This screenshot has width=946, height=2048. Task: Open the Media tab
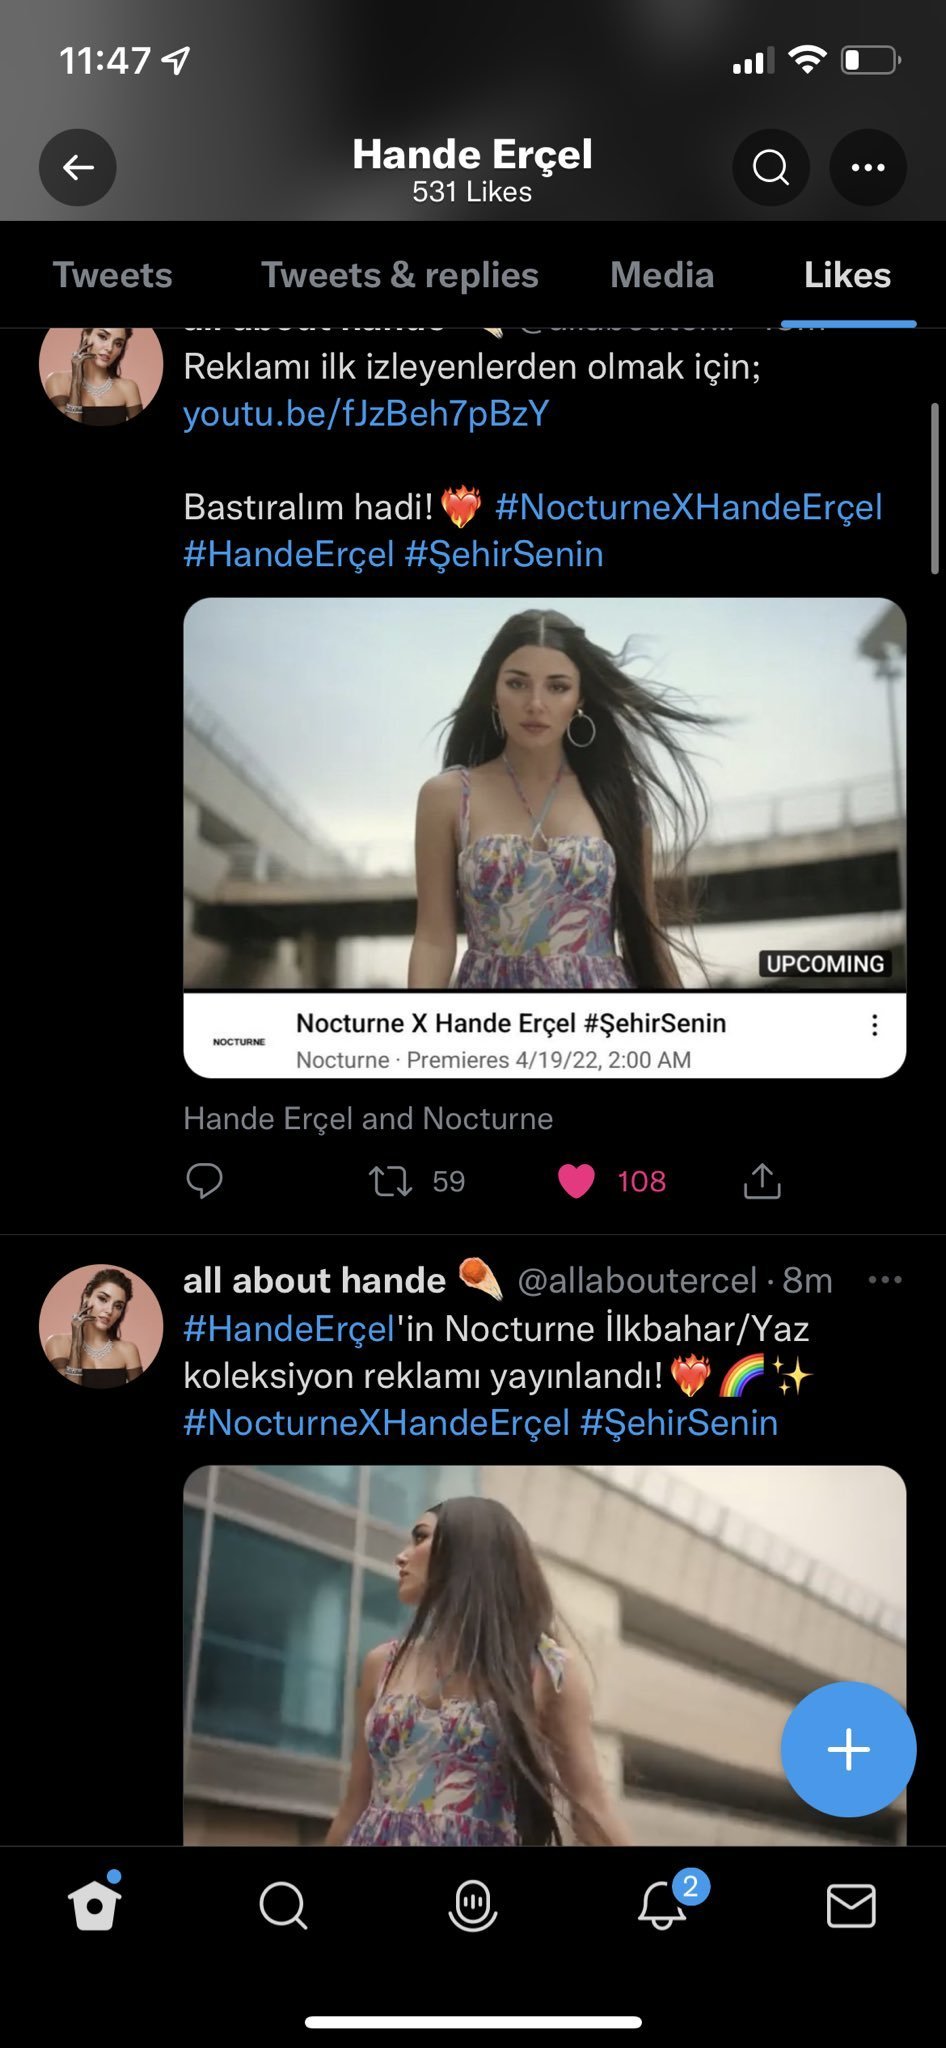(x=662, y=275)
